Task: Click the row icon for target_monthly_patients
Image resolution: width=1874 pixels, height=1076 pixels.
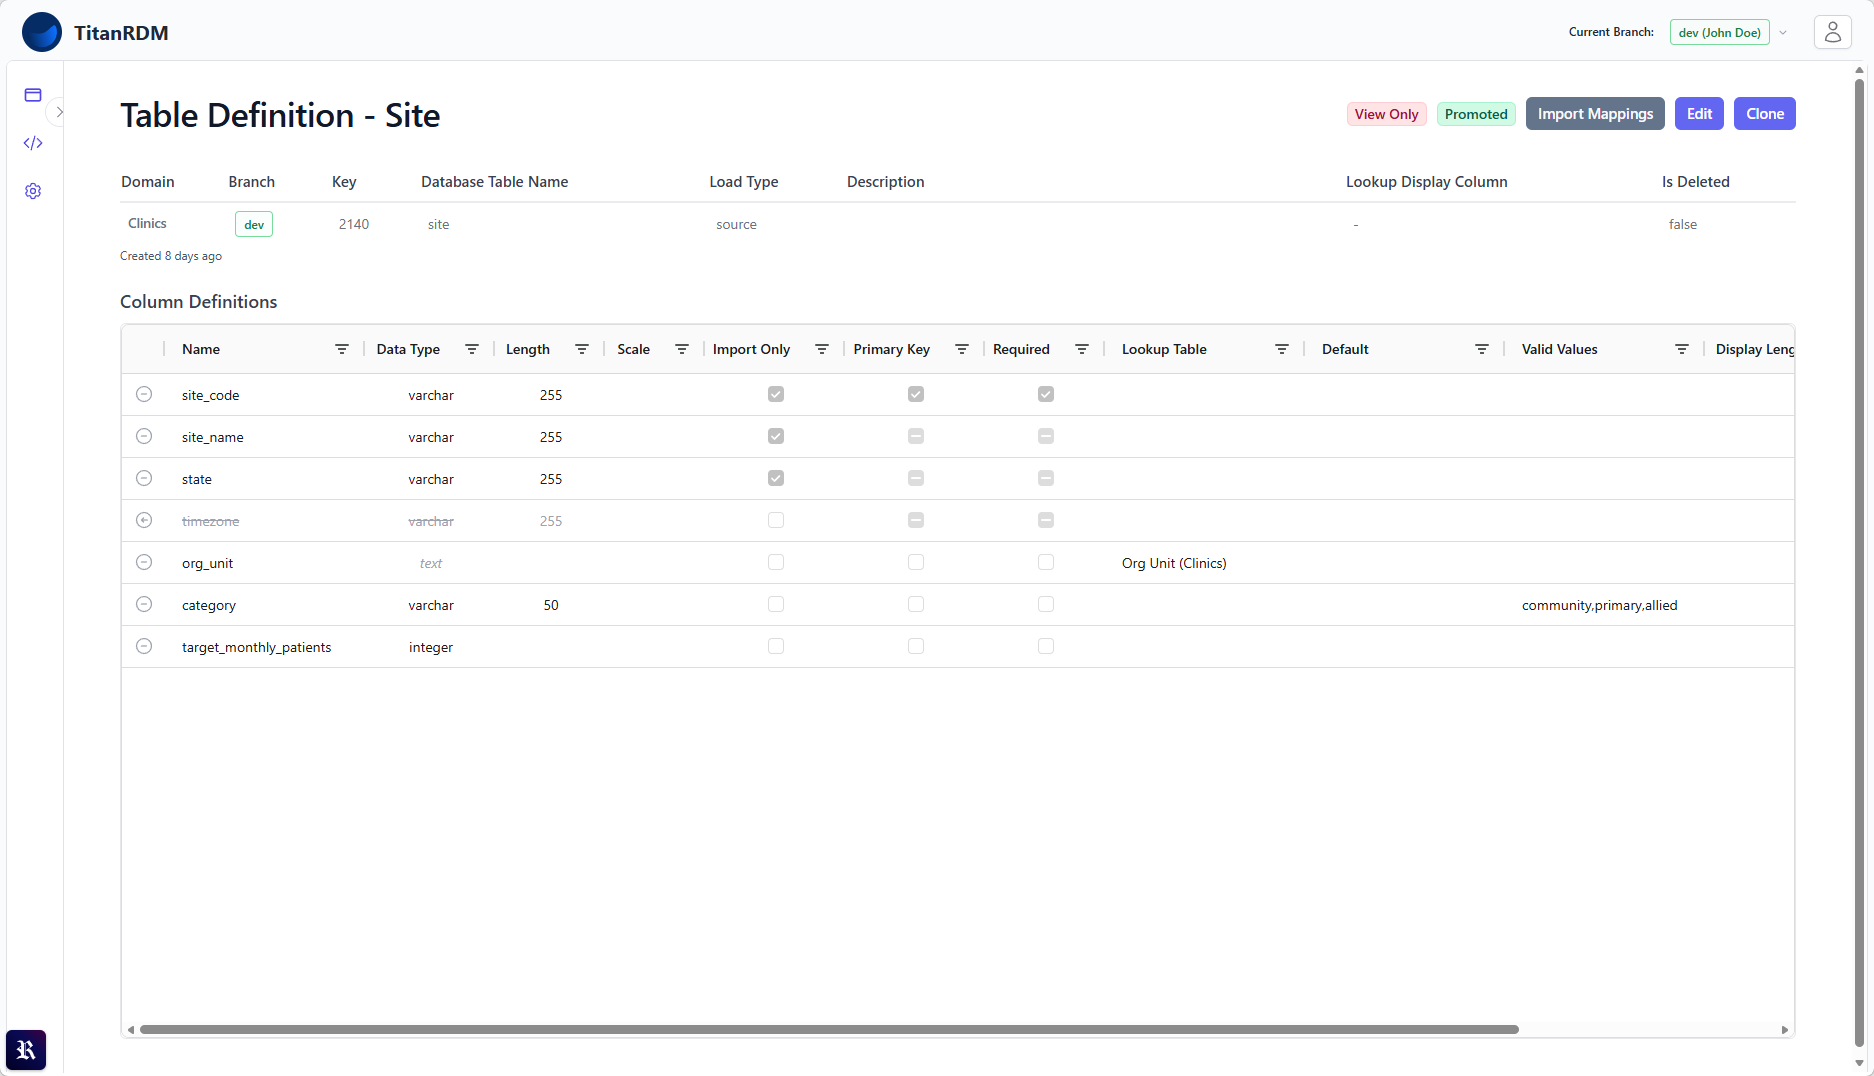Action: click(144, 646)
